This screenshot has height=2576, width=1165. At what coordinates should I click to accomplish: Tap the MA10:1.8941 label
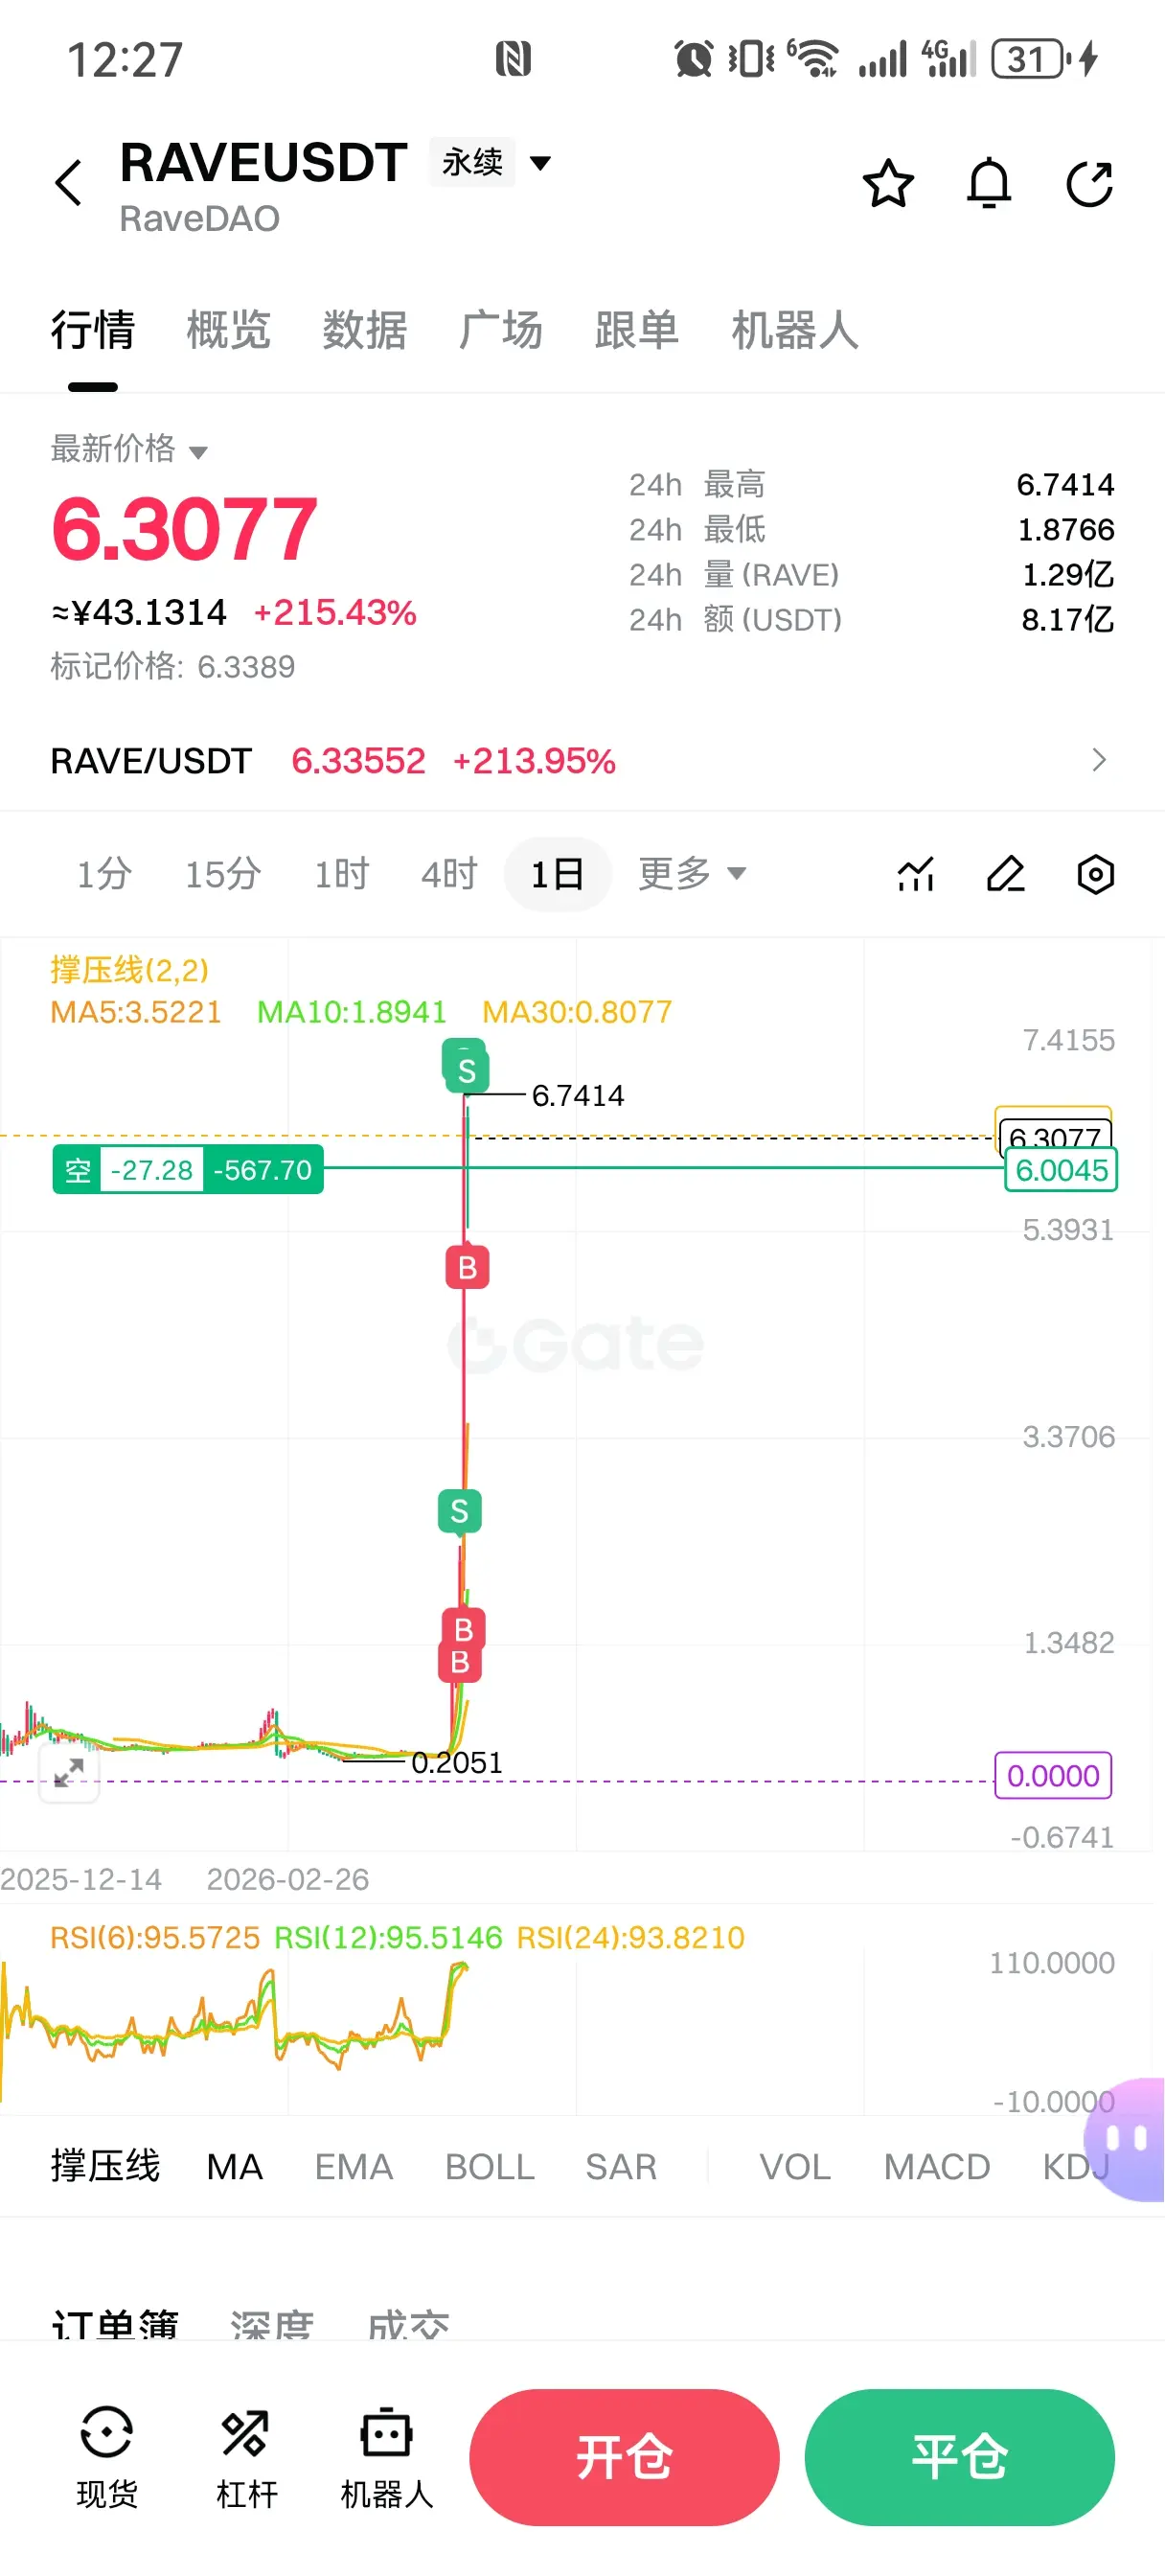tap(352, 1012)
